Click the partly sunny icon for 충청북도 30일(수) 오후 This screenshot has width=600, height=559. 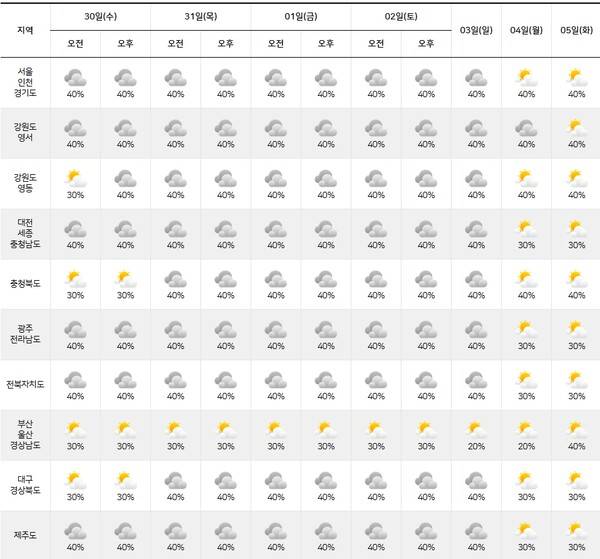(x=126, y=279)
